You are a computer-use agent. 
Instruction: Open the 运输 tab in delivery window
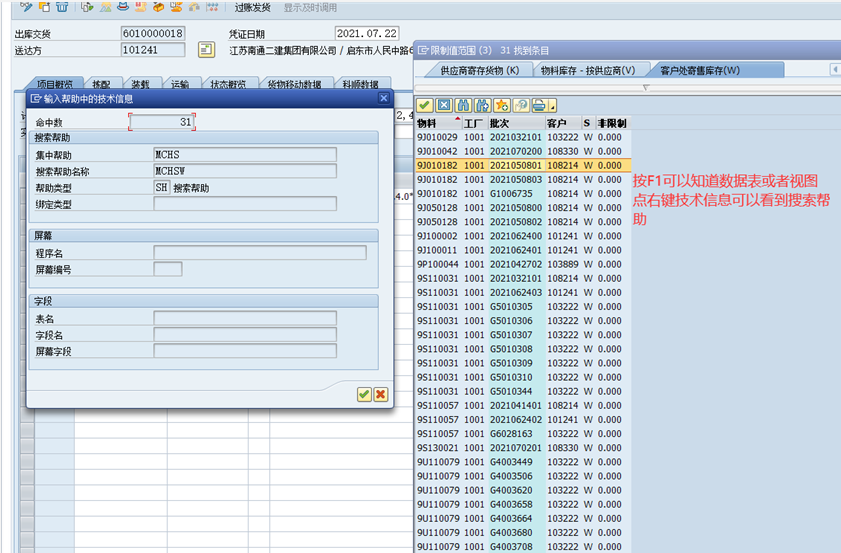click(x=180, y=84)
